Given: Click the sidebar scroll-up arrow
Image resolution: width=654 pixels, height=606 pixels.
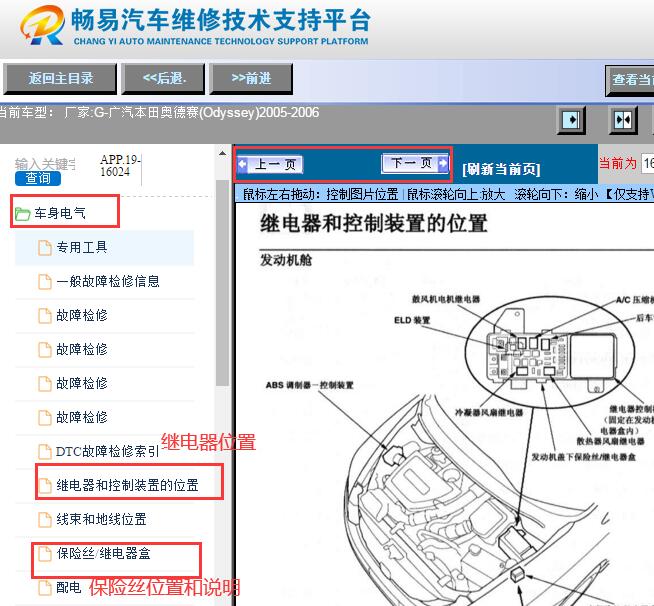Looking at the screenshot, I should pyautogui.click(x=222, y=153).
